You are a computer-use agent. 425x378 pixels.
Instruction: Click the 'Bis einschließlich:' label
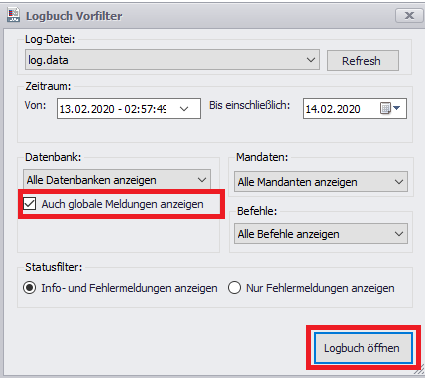click(x=249, y=105)
